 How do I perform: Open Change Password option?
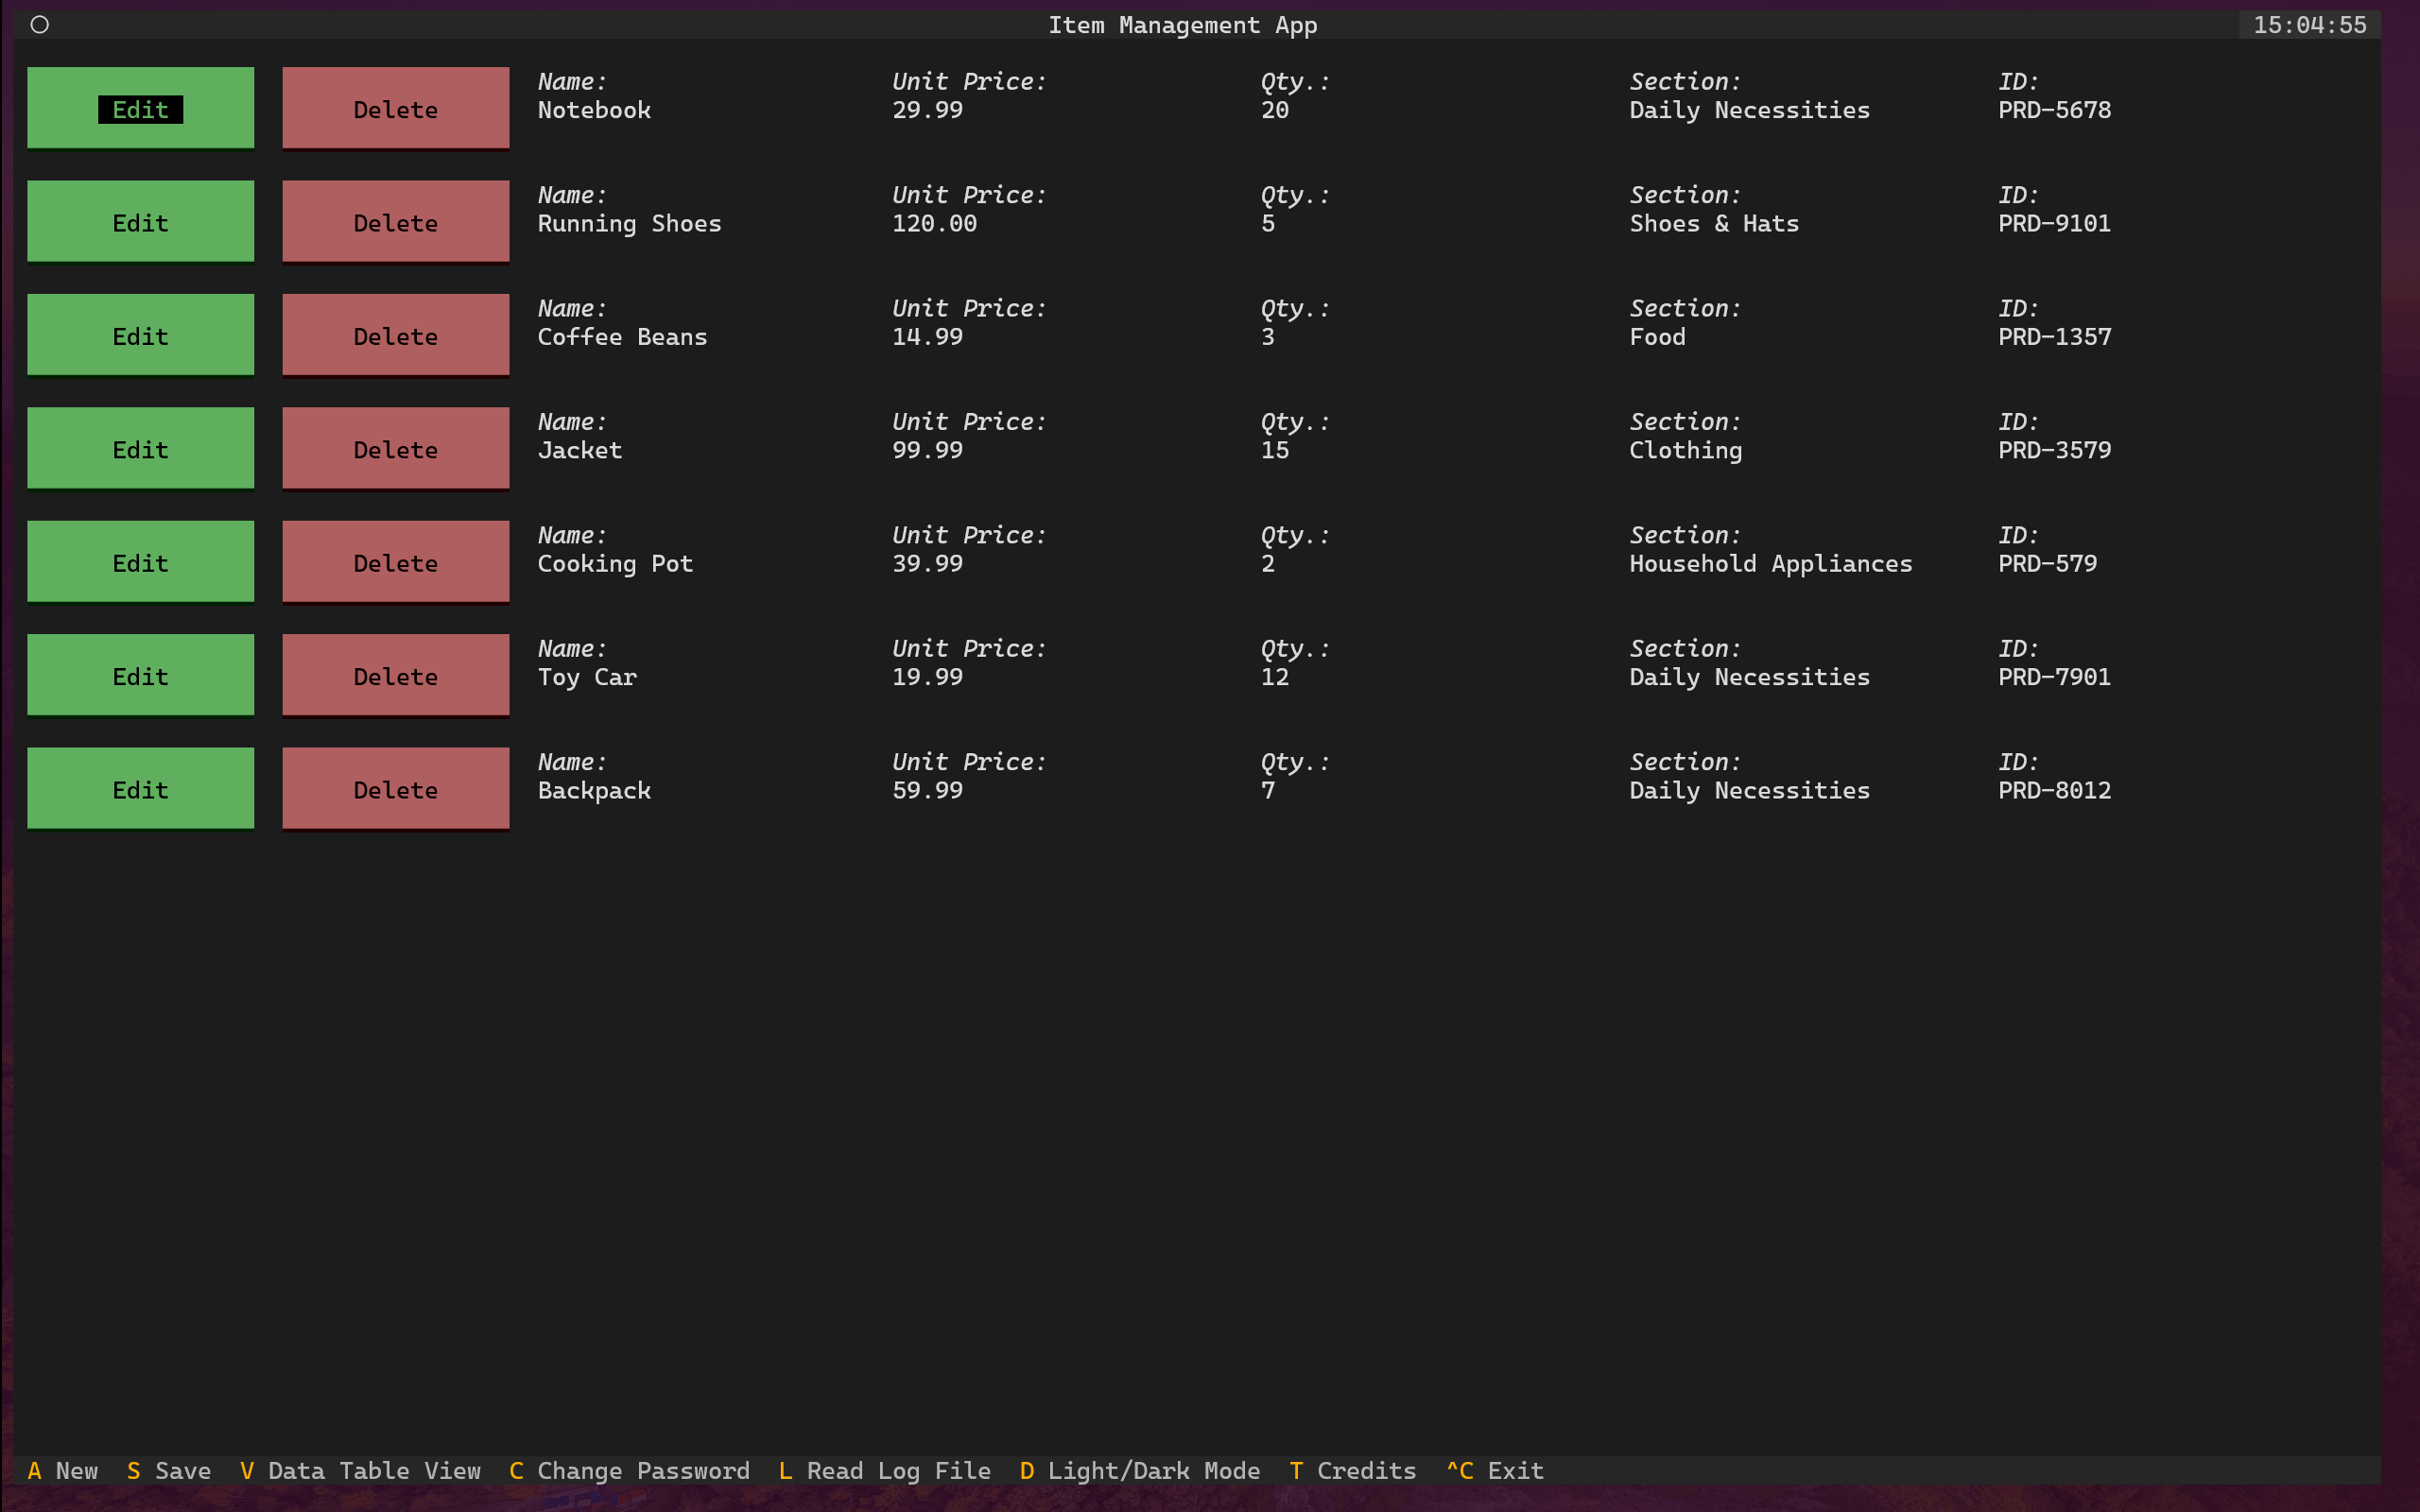(629, 1470)
